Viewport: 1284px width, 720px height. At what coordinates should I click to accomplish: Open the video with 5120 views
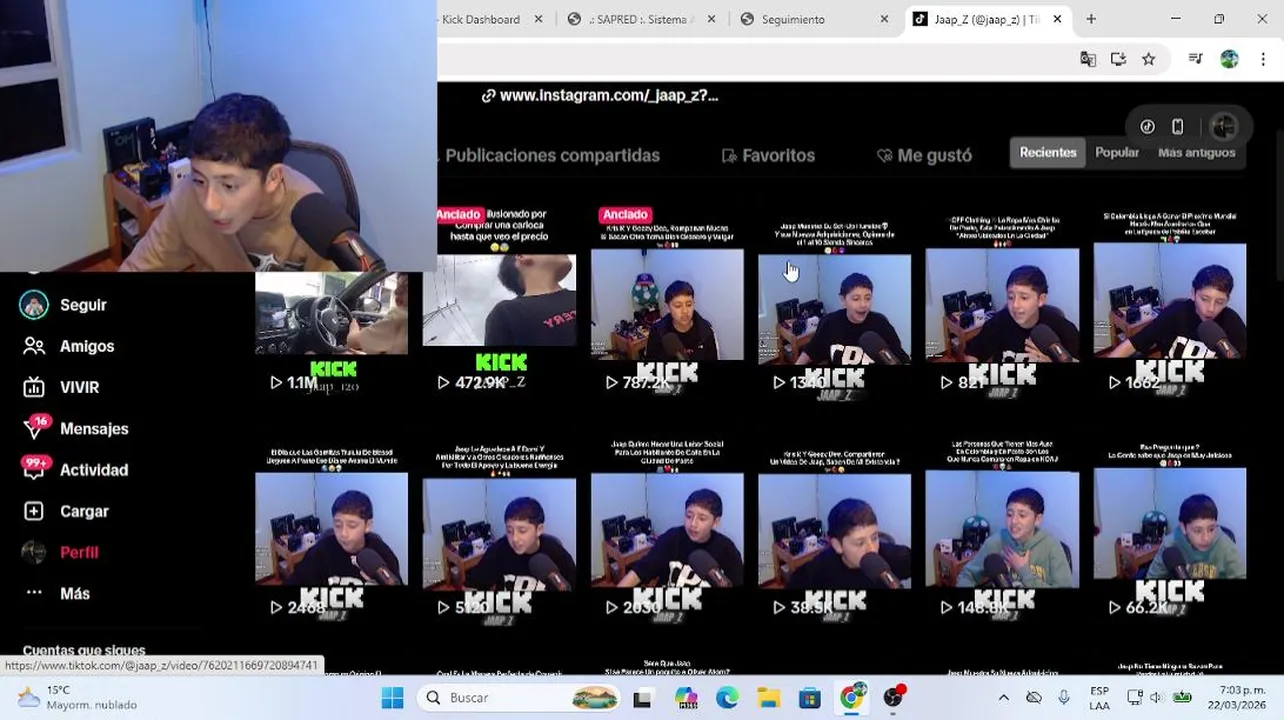[499, 530]
